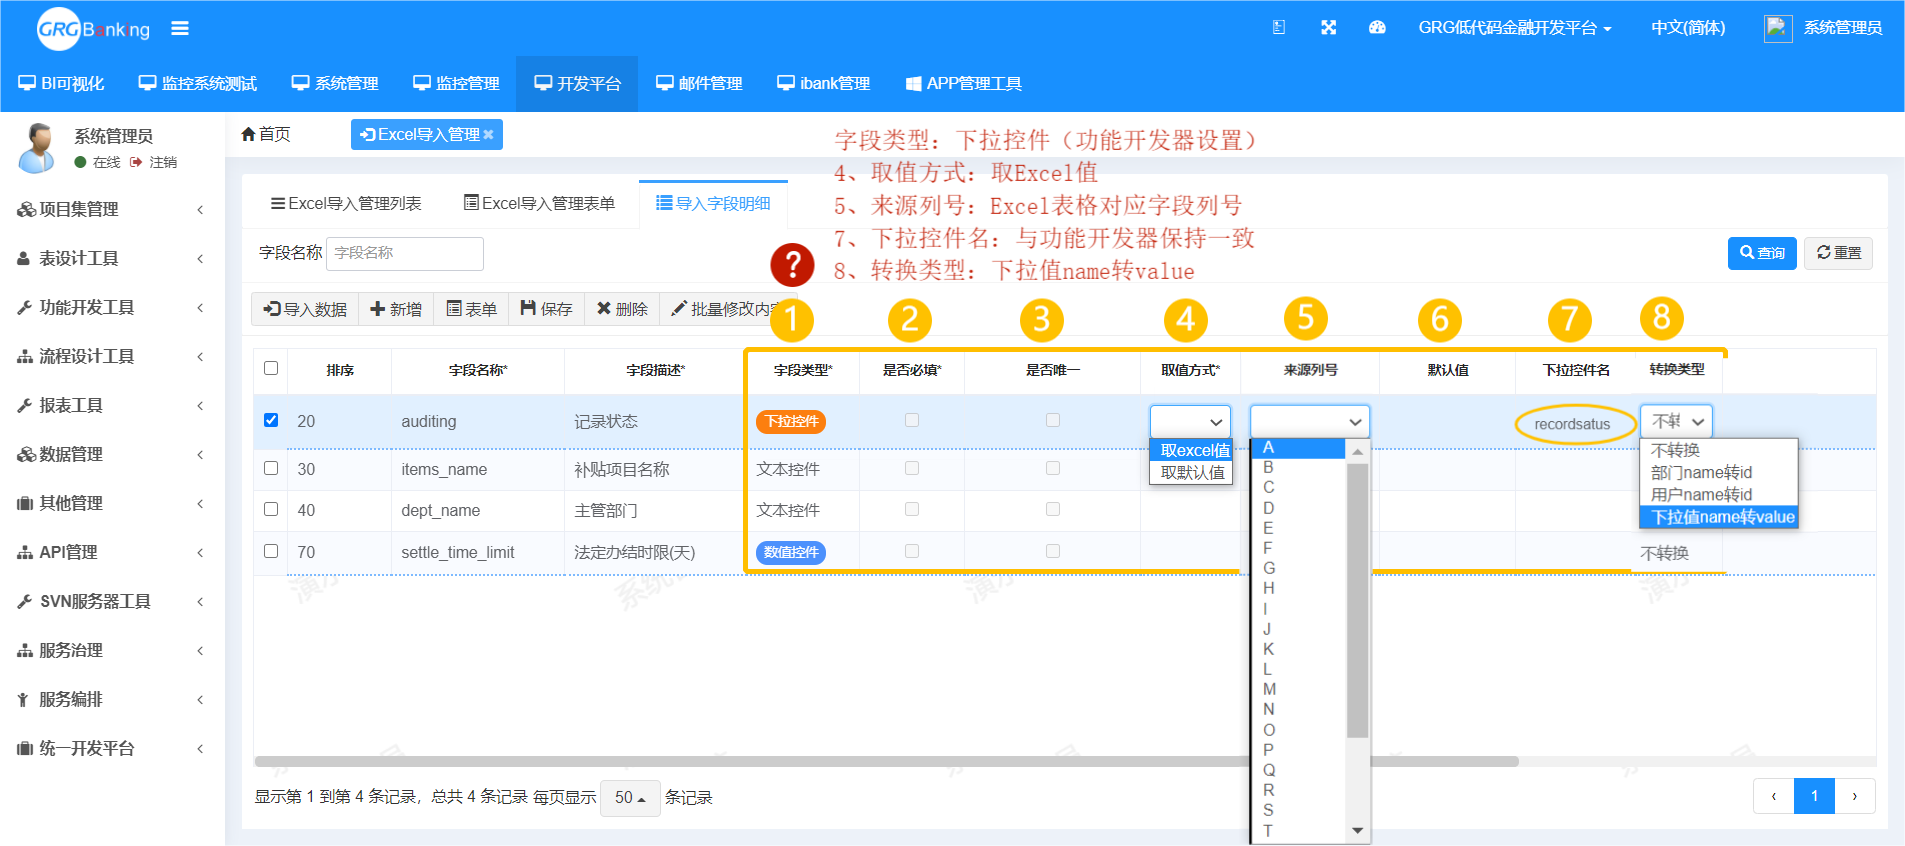The height and width of the screenshot is (846, 1905).
Task: Expand 统一开发平台 sidebar item
Action: (112, 748)
